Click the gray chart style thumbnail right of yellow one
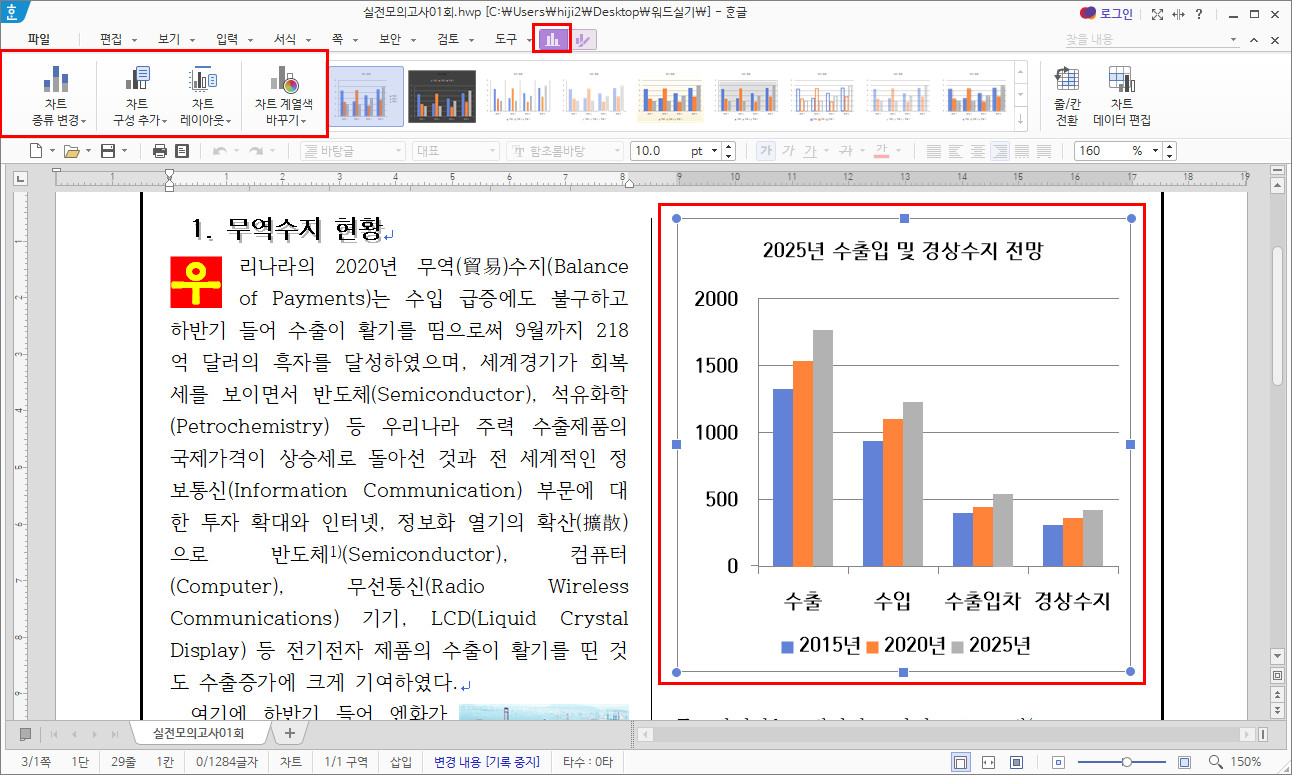 [x=748, y=96]
